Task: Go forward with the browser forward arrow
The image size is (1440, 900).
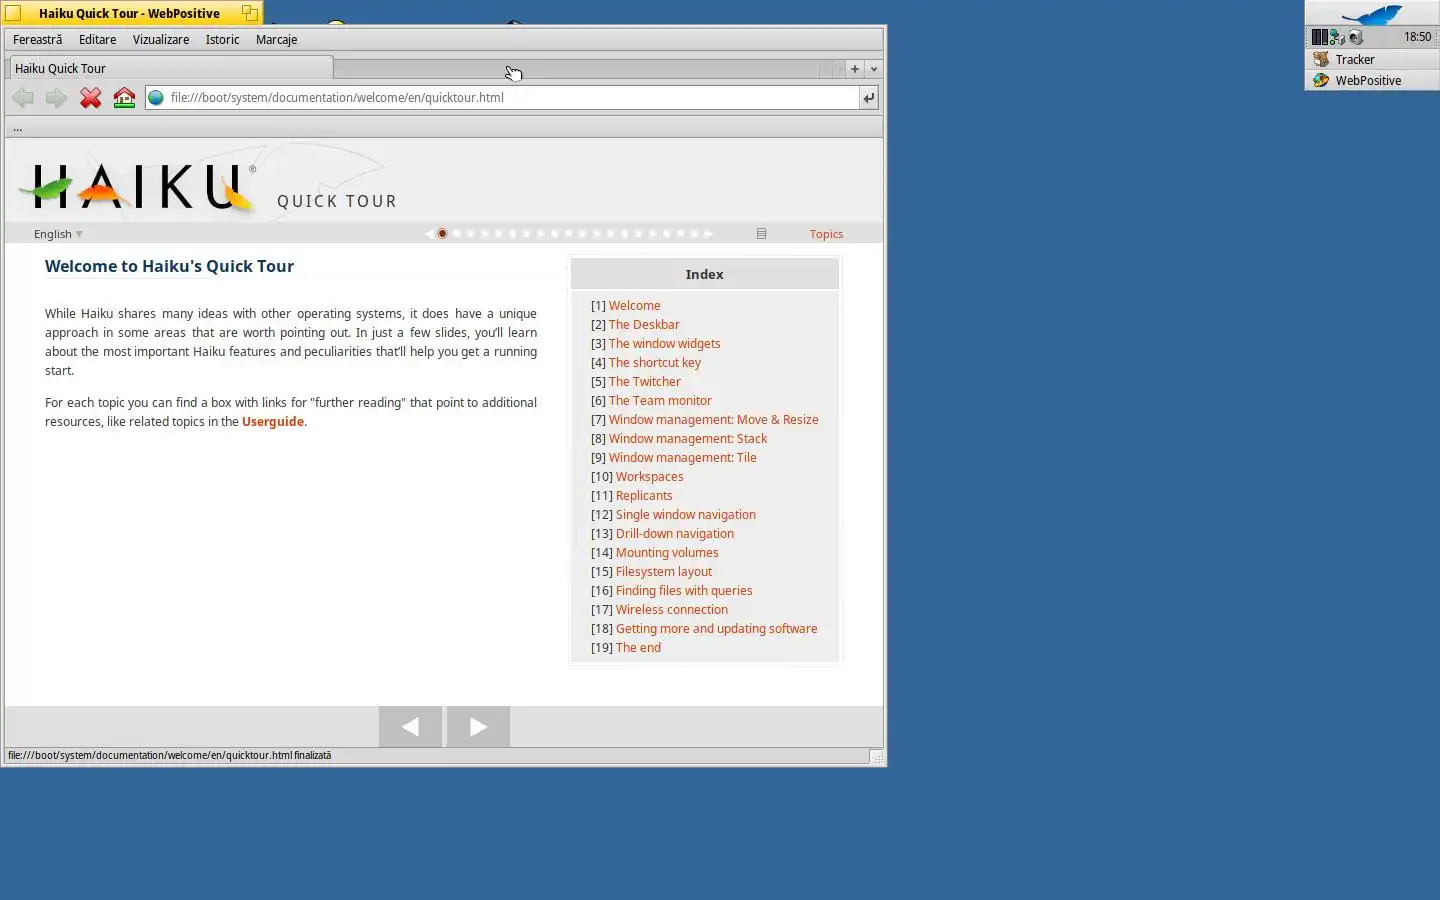Action: pyautogui.click(x=56, y=98)
